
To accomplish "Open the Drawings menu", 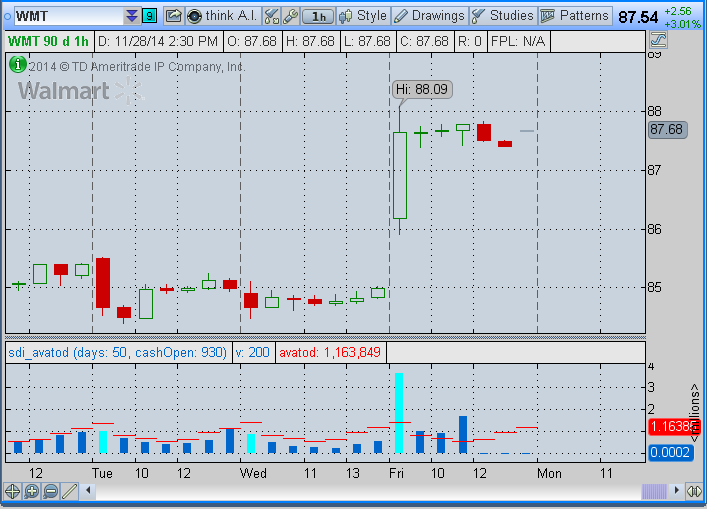I will click(x=430, y=16).
